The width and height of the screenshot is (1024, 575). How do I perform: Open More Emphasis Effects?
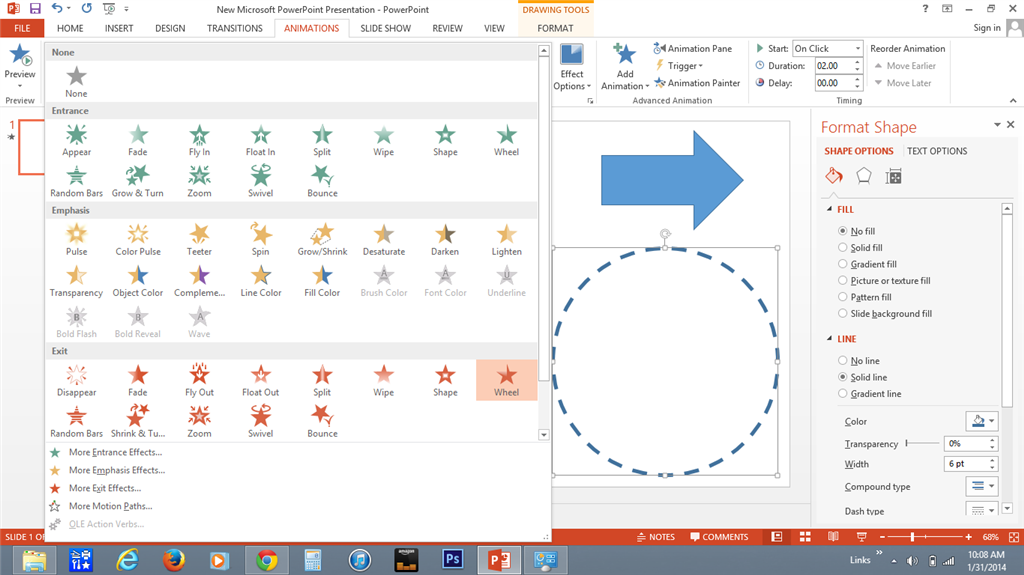(117, 470)
